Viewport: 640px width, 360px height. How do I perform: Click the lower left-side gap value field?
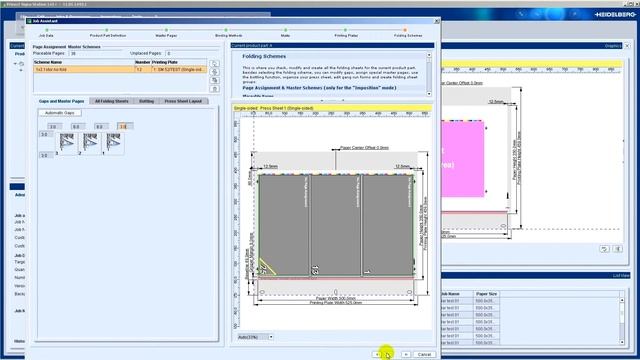pyautogui.click(x=46, y=156)
